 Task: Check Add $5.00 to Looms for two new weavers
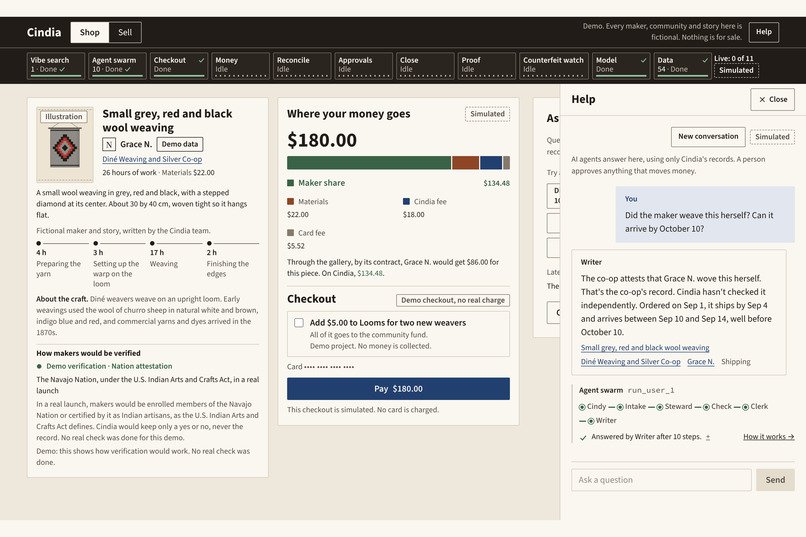(x=299, y=323)
